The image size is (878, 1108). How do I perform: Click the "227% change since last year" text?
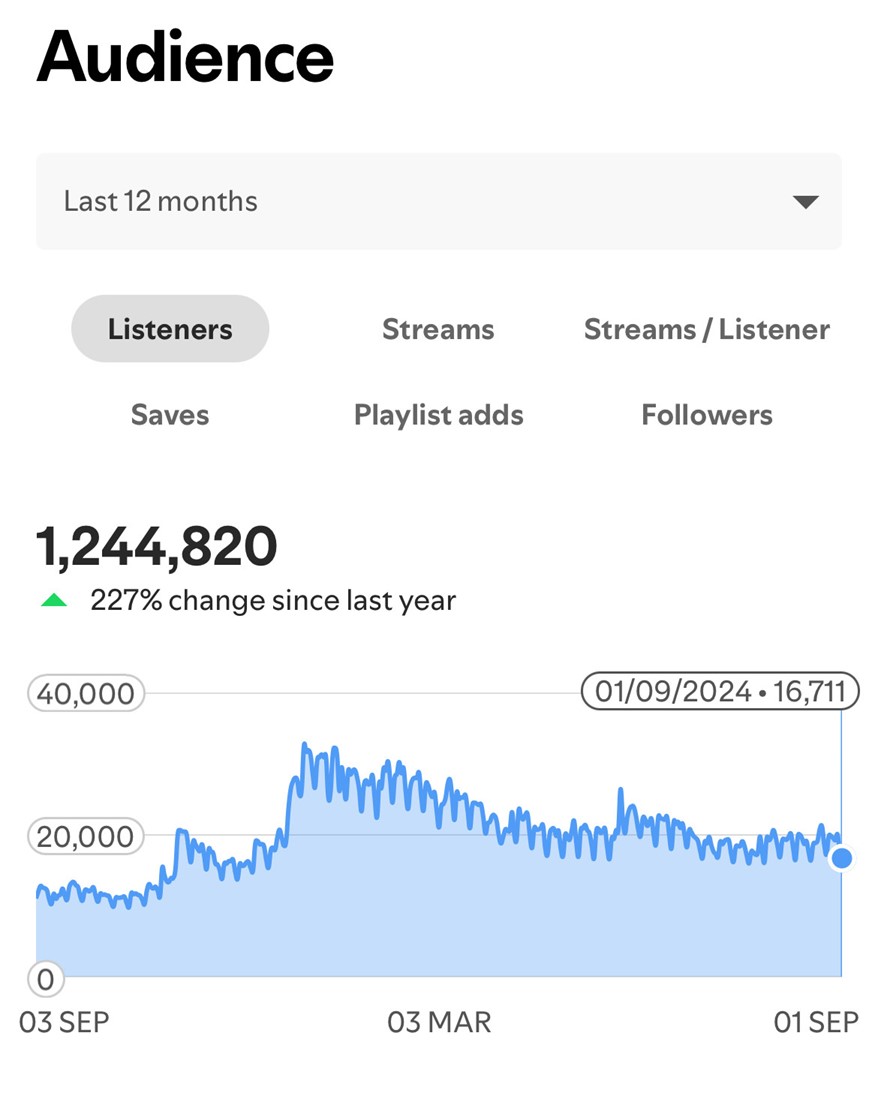point(273,601)
